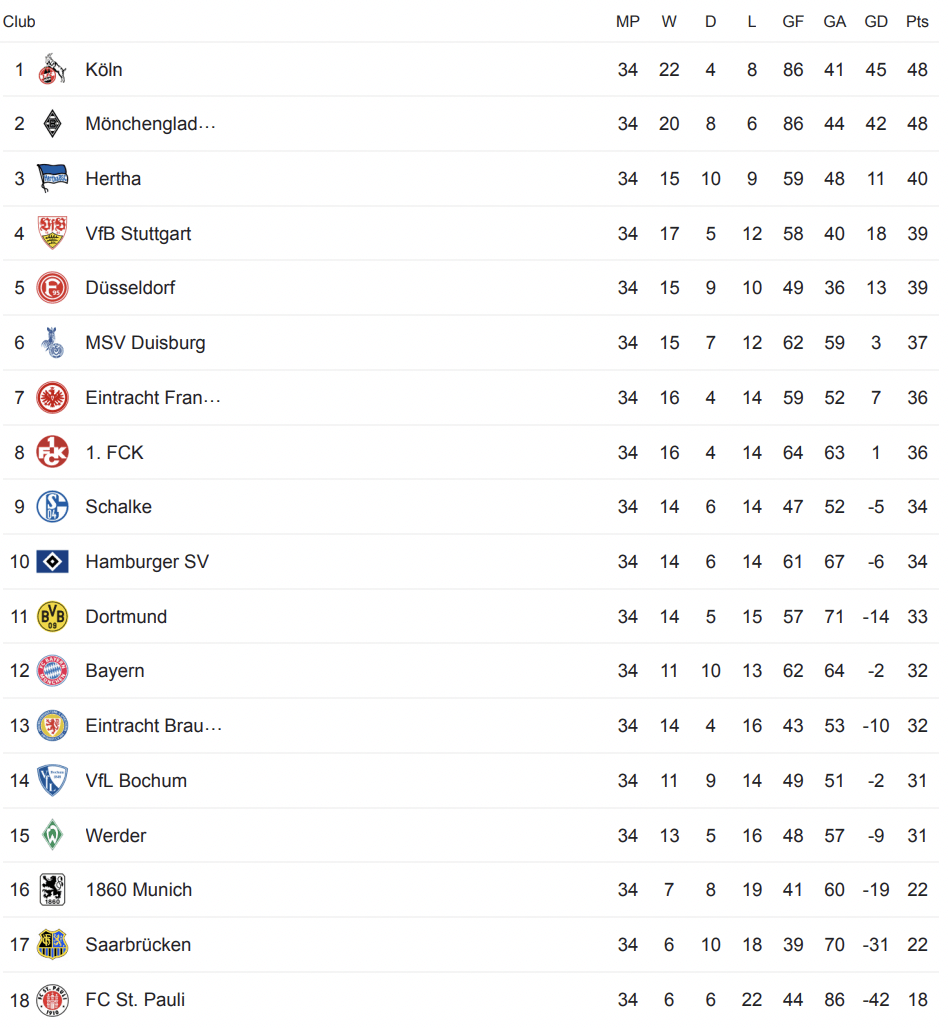
Task: Select the 1860 Munich lion crest
Action: (52, 890)
